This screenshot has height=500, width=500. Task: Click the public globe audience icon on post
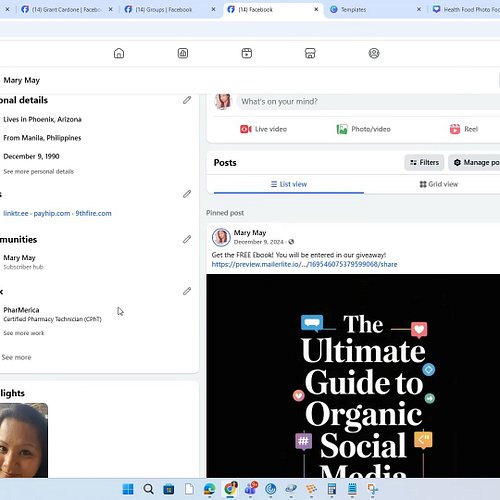pos(291,242)
